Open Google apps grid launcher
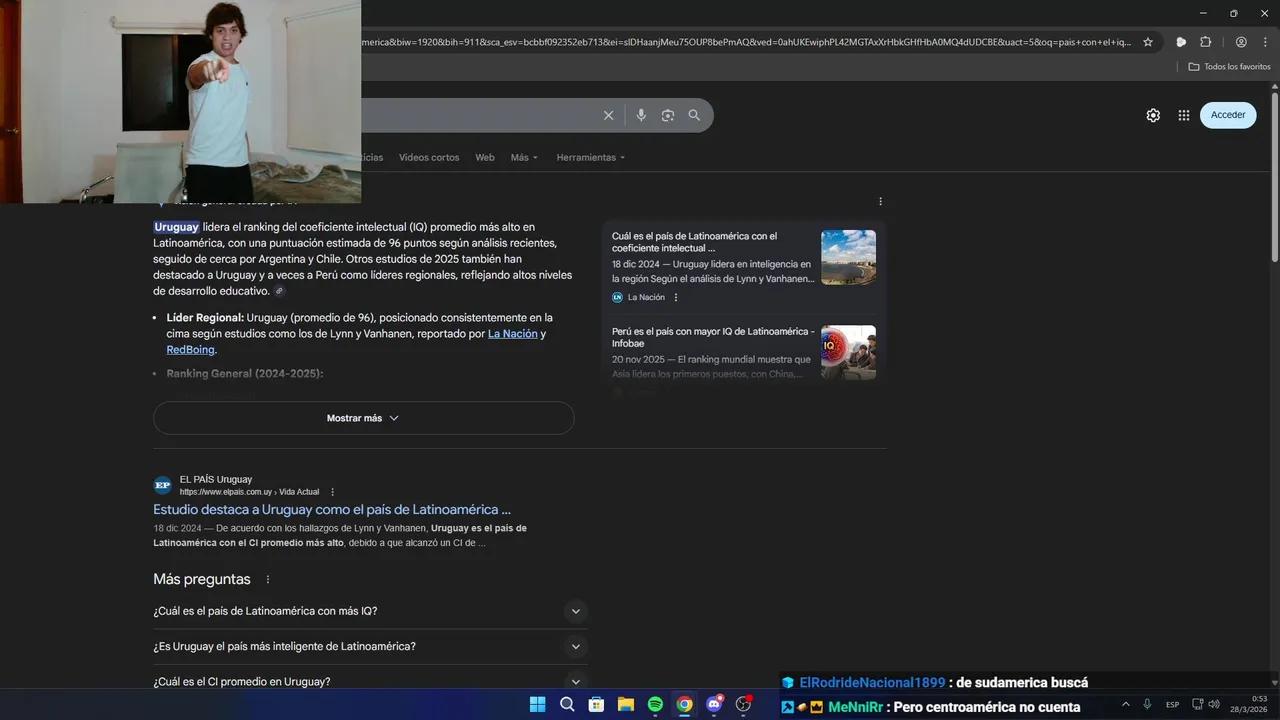The image size is (1280, 720). [x=1183, y=115]
